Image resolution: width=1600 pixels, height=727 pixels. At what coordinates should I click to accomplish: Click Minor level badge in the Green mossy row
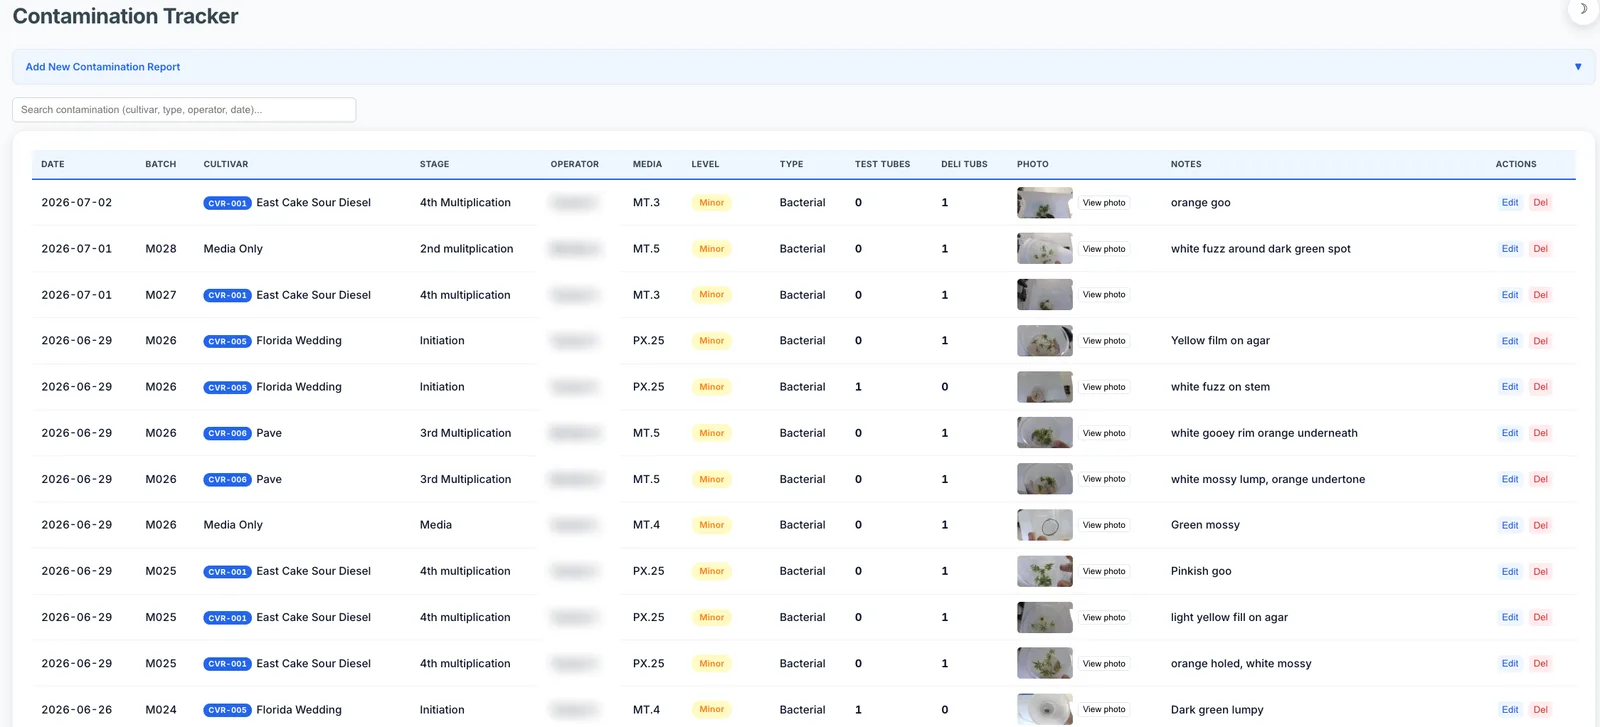pos(711,525)
